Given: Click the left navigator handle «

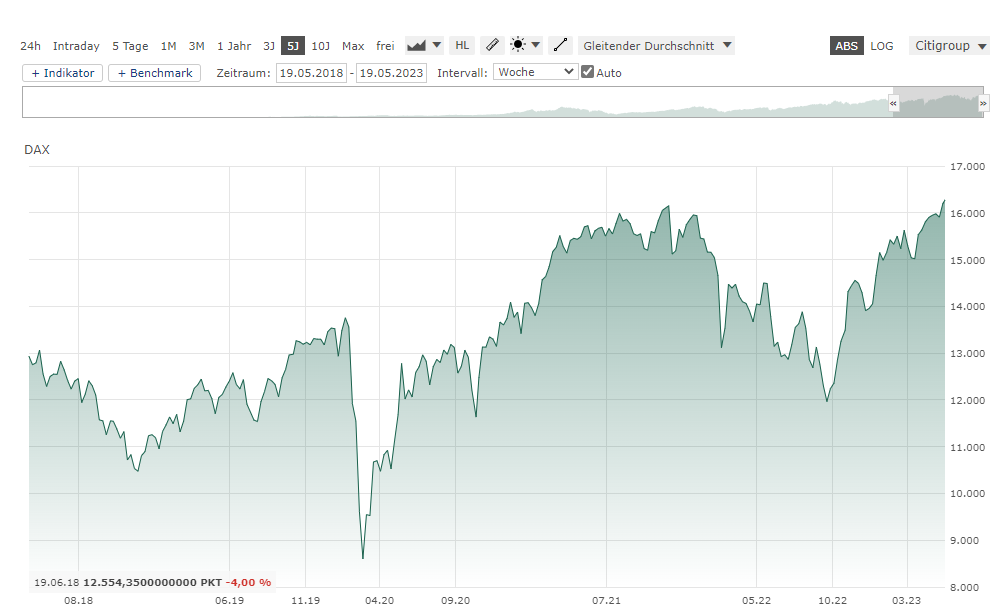Looking at the screenshot, I should [893, 103].
